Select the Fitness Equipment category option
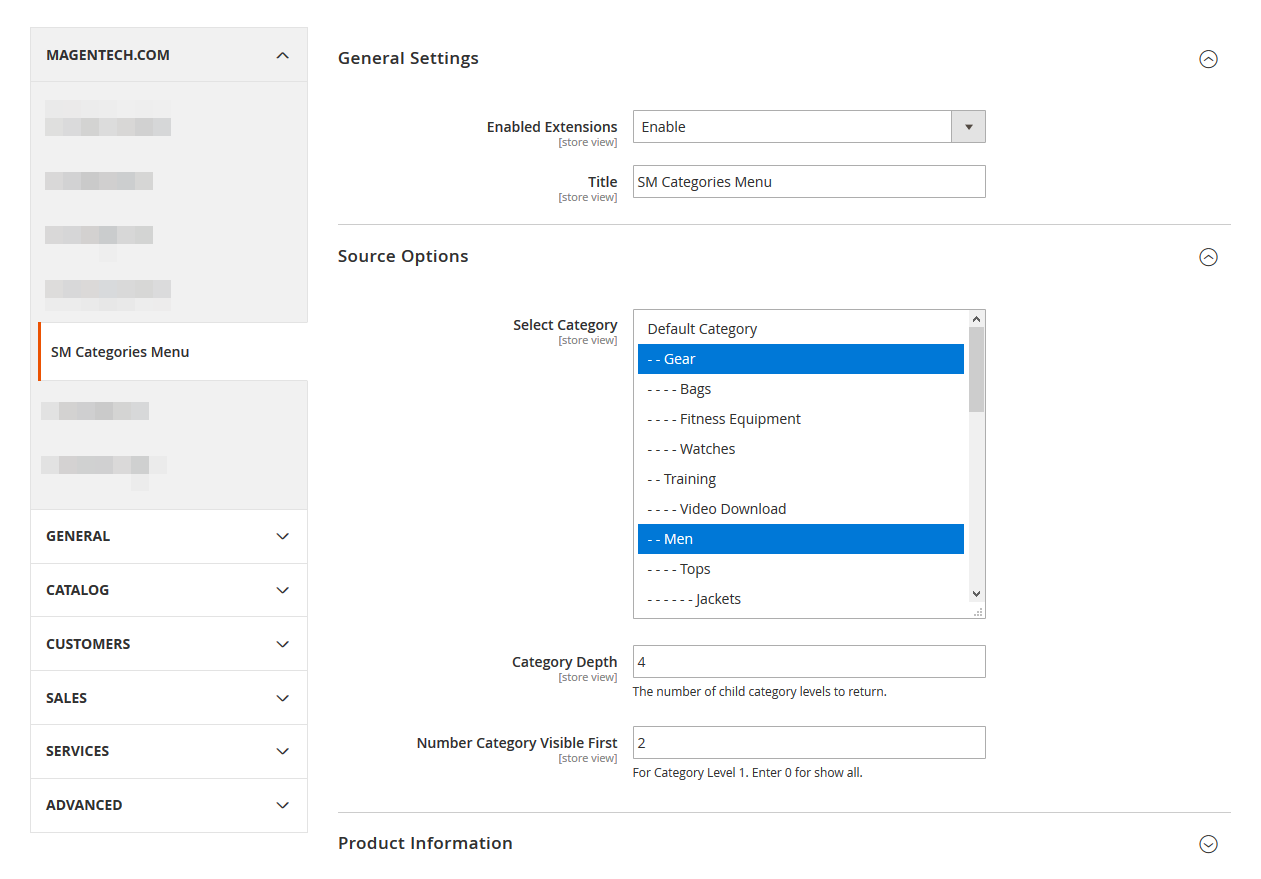 [740, 419]
